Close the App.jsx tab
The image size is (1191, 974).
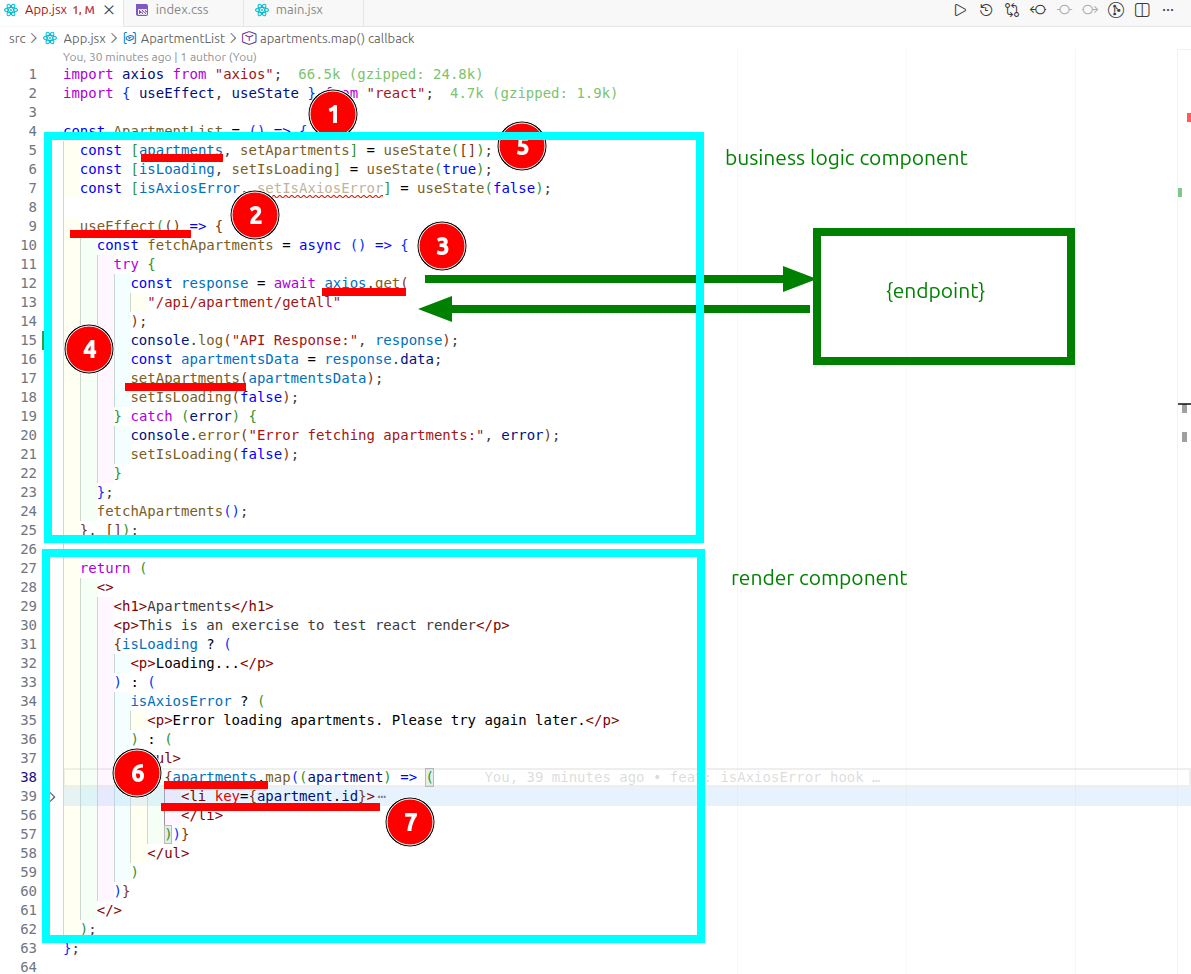click(x=110, y=10)
